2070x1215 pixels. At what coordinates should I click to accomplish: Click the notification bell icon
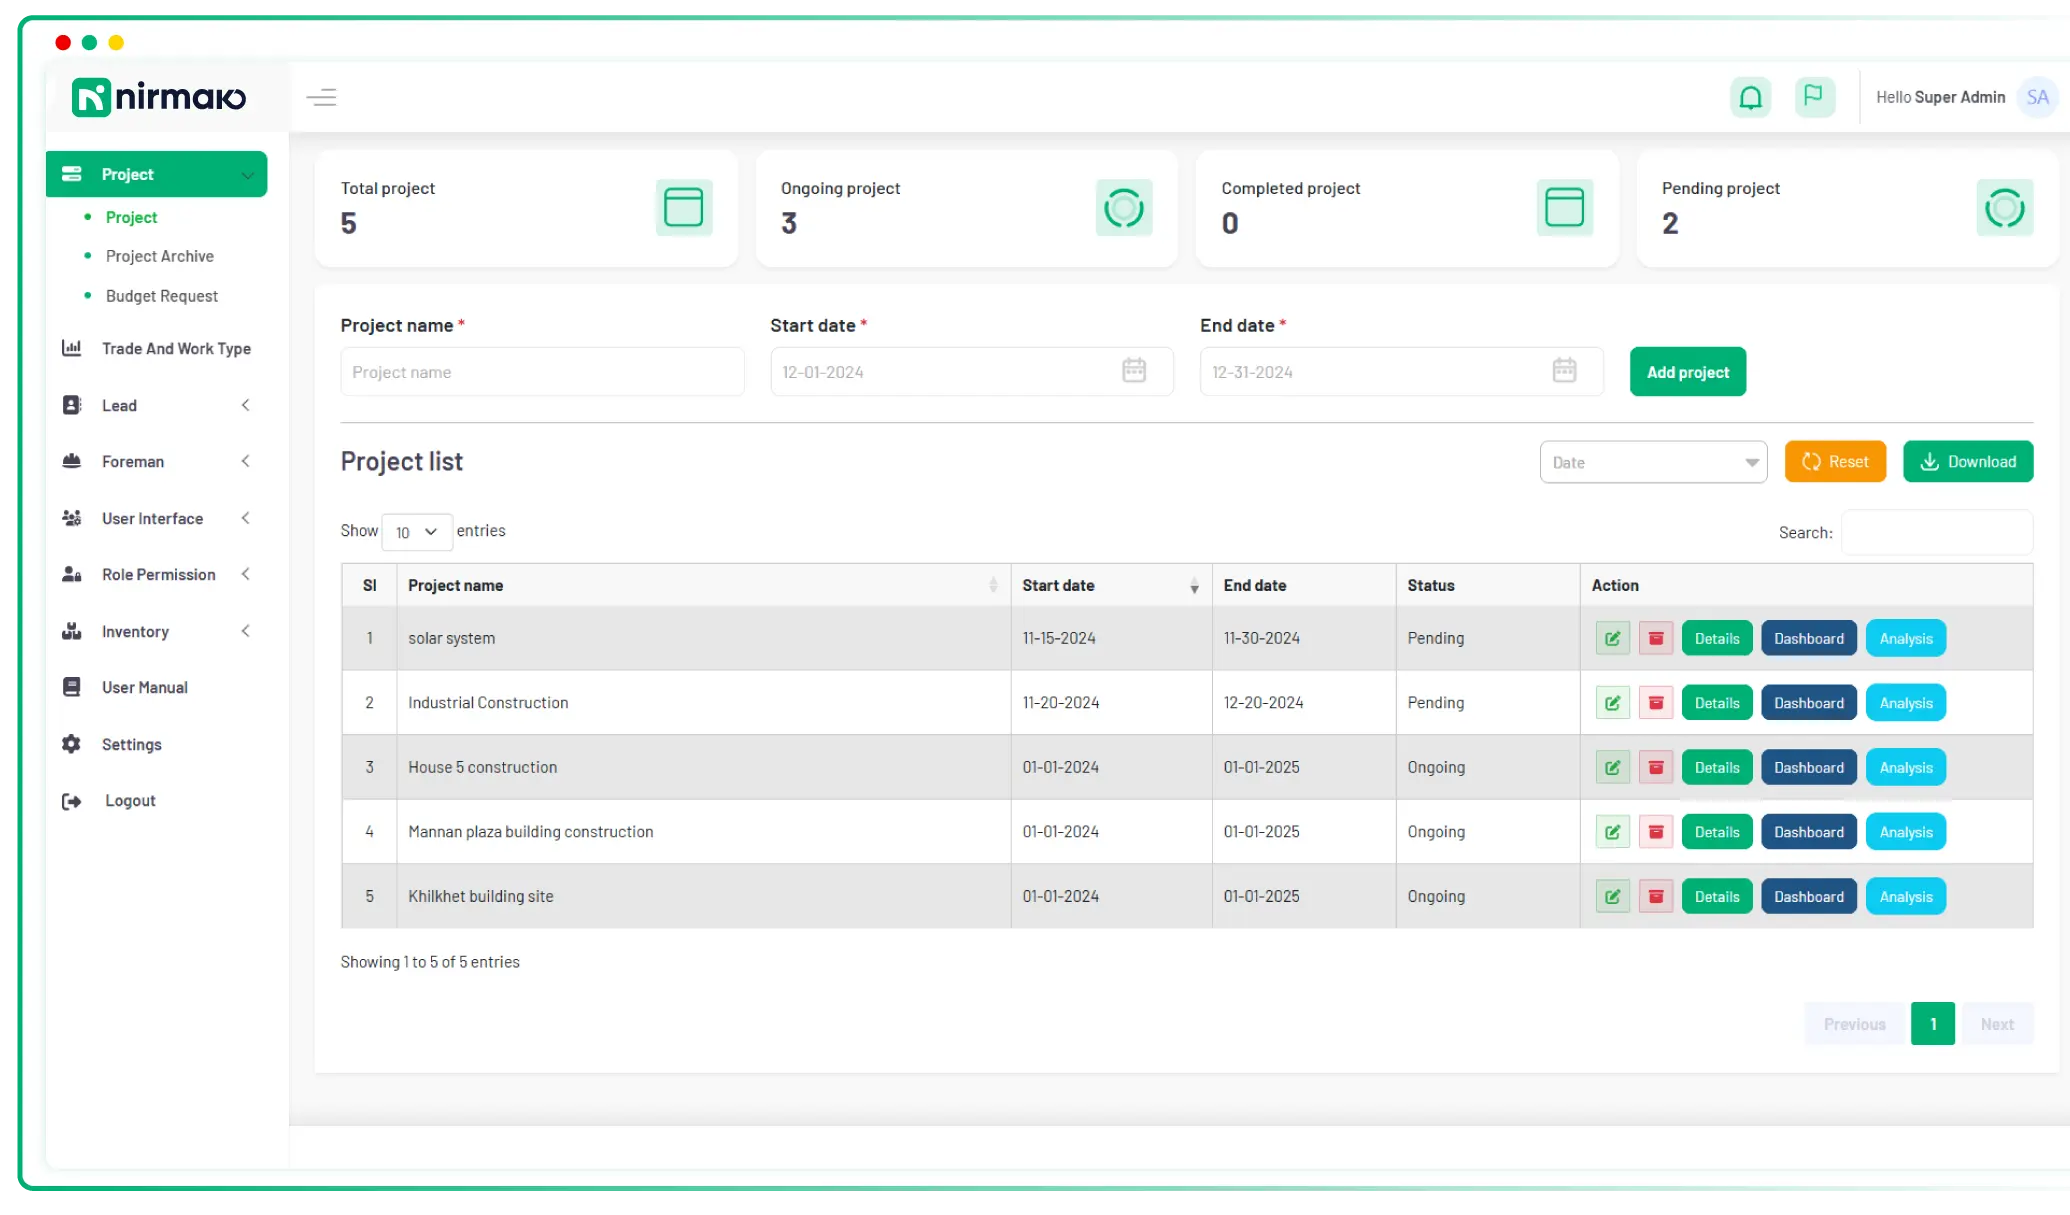[1750, 98]
